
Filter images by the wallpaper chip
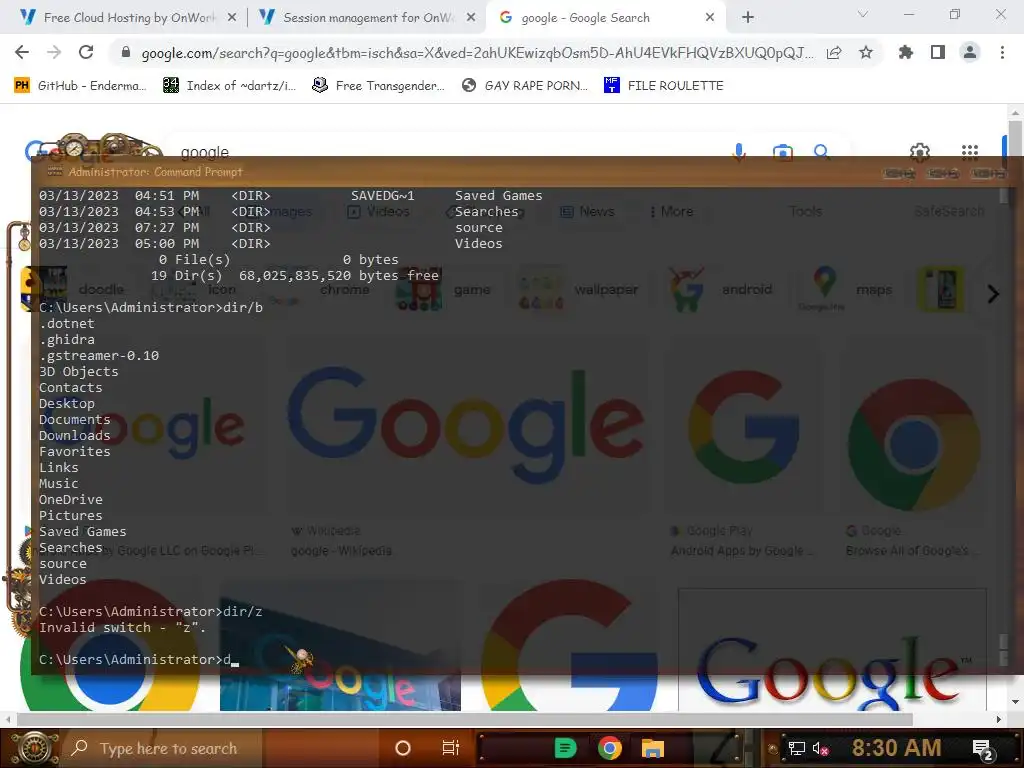click(580, 289)
